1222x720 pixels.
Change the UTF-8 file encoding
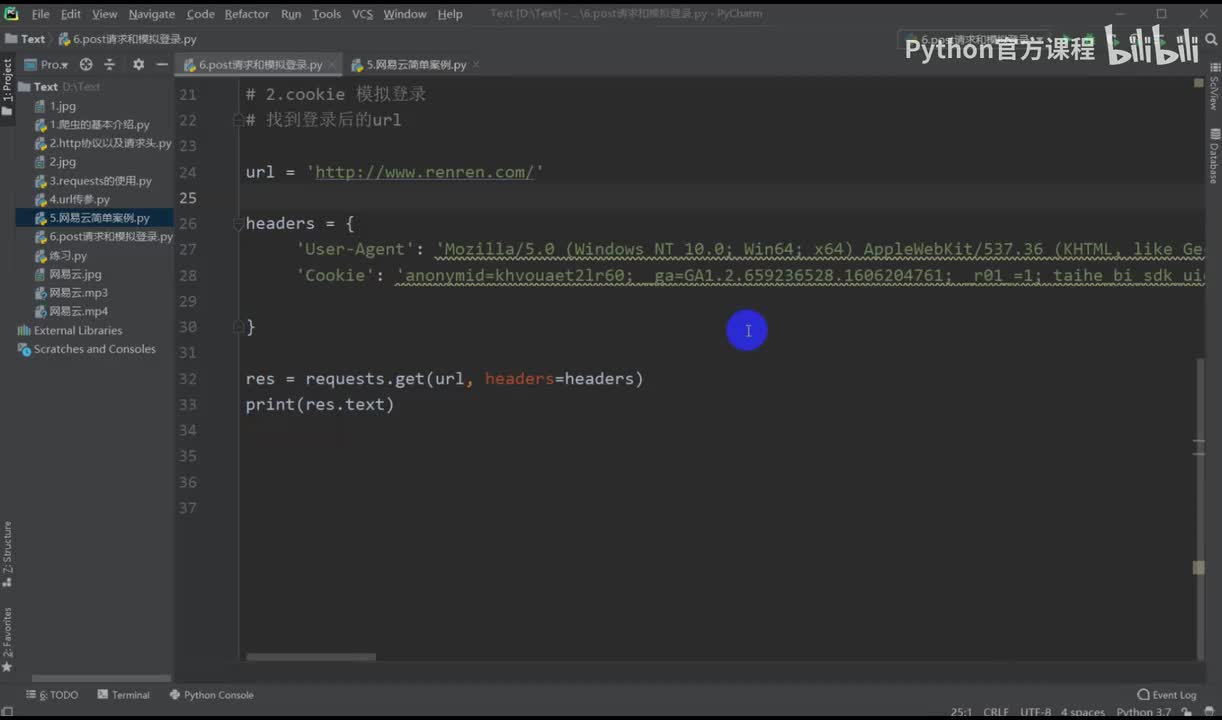click(1034, 713)
